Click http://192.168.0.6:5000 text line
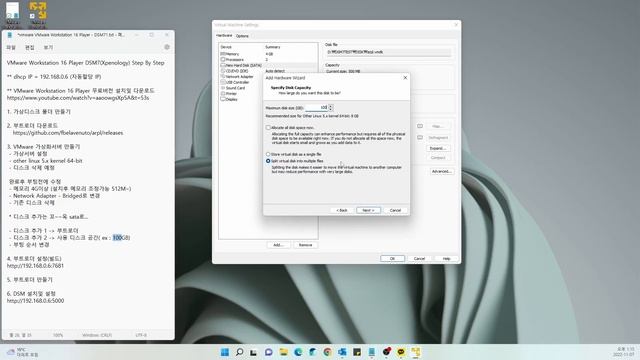640x360 pixels. coord(36,301)
